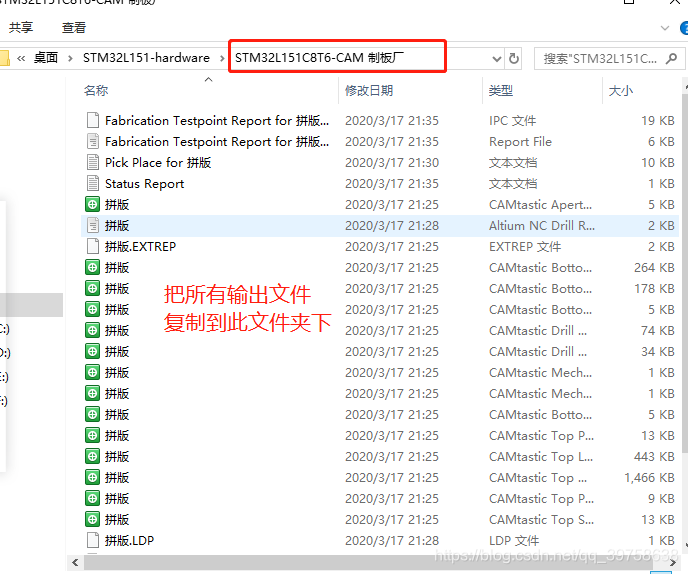Viewport: 688px width, 574px height.
Task: Click the IPC file blank document icon
Action: click(93, 120)
